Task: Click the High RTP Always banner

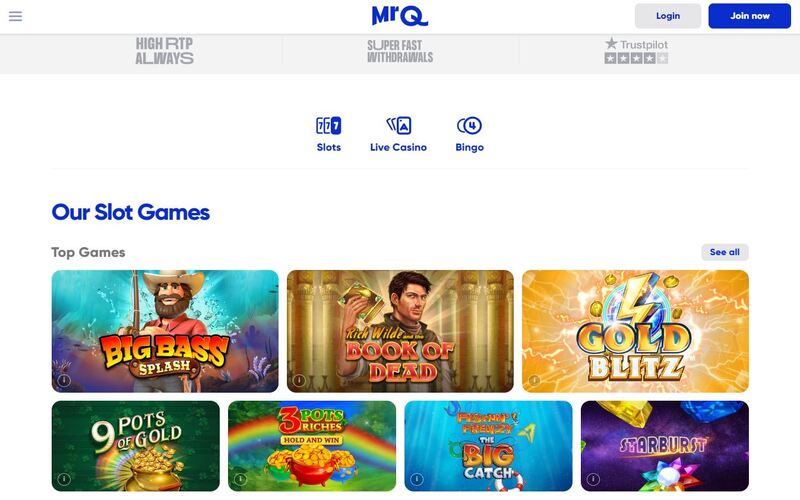Action: click(x=164, y=51)
